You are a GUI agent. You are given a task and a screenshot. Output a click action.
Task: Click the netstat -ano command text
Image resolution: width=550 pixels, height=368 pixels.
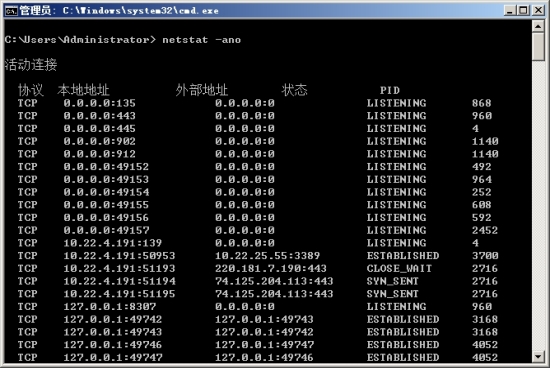click(201, 40)
